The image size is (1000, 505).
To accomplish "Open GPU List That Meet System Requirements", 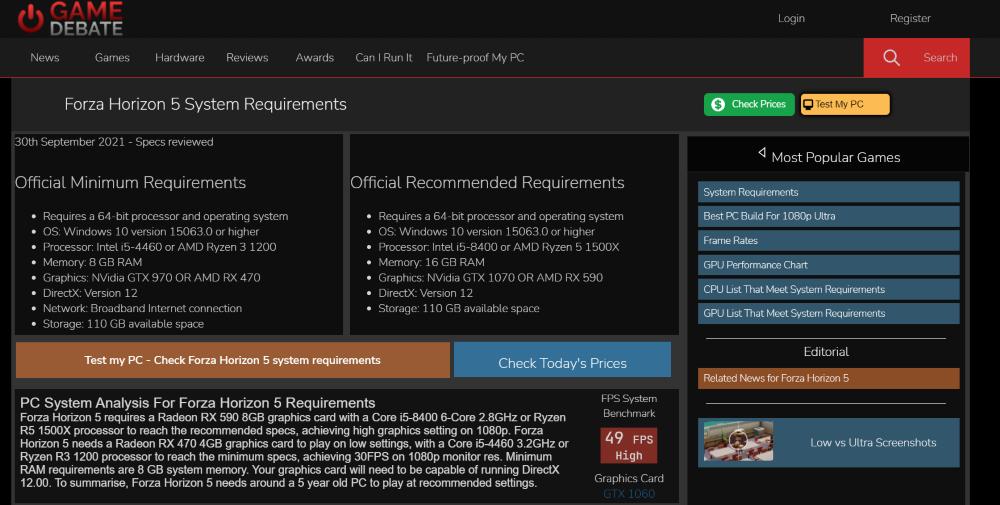I will (x=828, y=313).
